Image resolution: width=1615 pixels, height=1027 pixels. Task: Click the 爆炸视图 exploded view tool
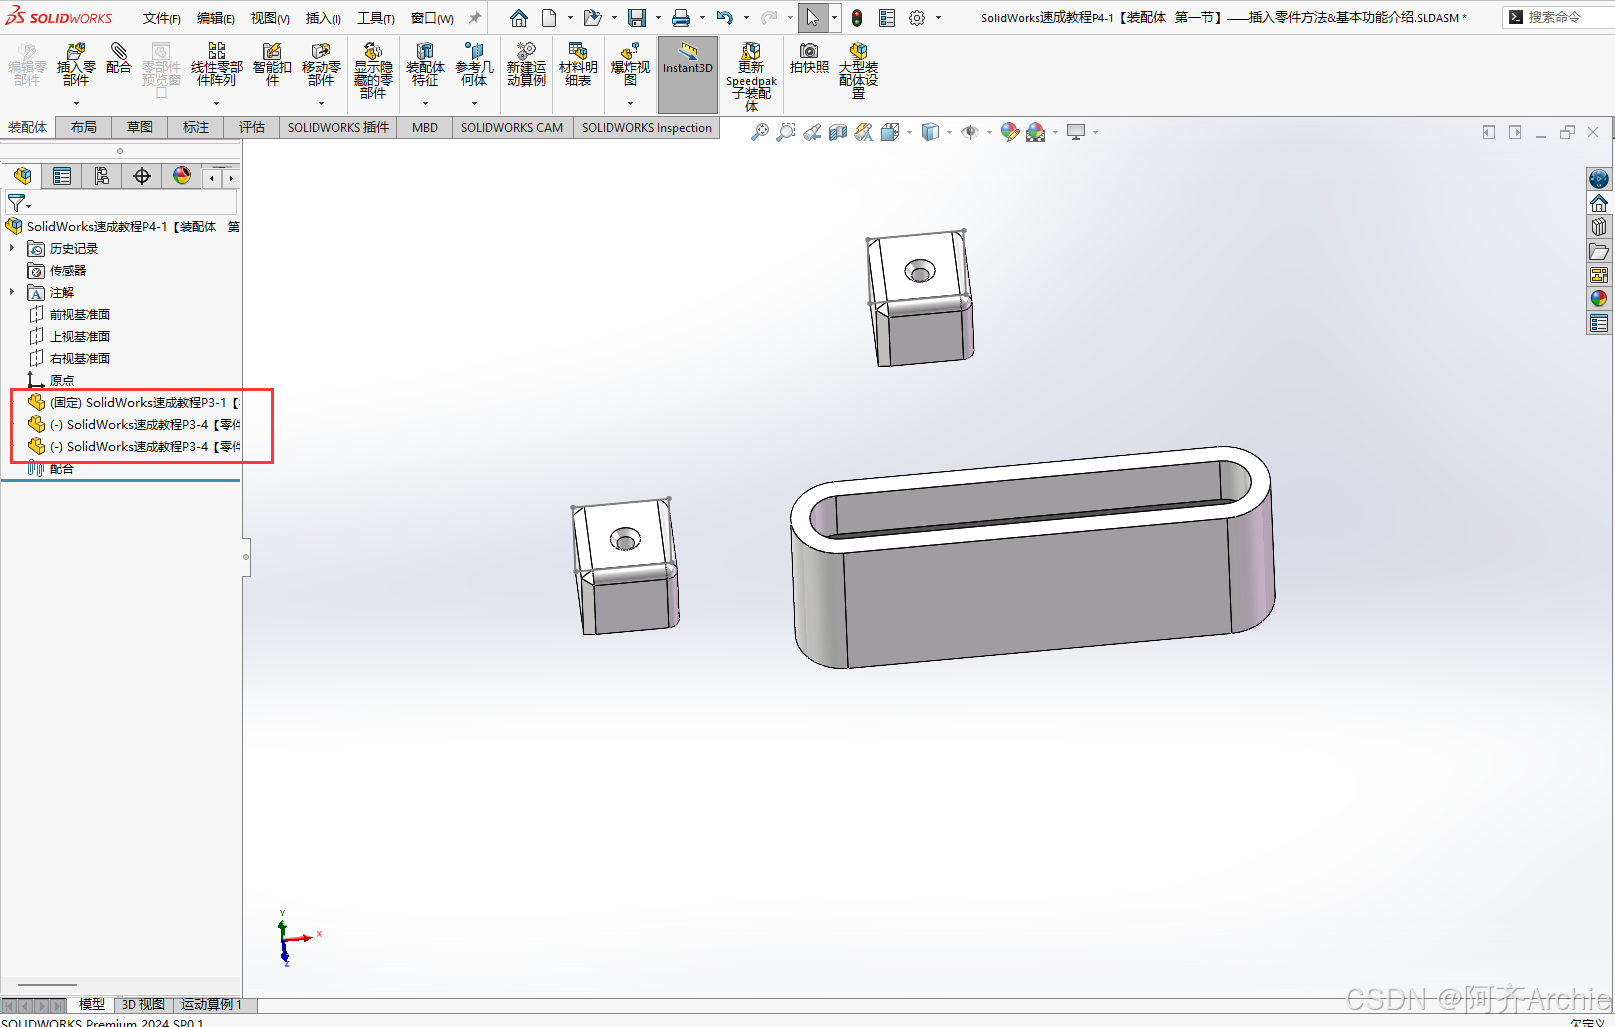(x=630, y=65)
